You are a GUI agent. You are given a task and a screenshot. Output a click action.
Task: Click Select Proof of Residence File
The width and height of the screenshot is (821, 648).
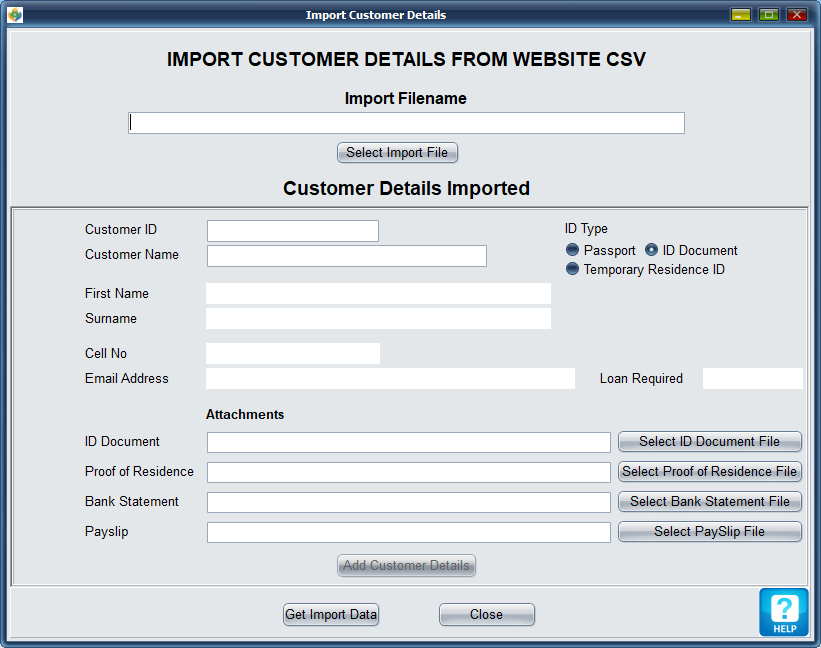tap(709, 472)
